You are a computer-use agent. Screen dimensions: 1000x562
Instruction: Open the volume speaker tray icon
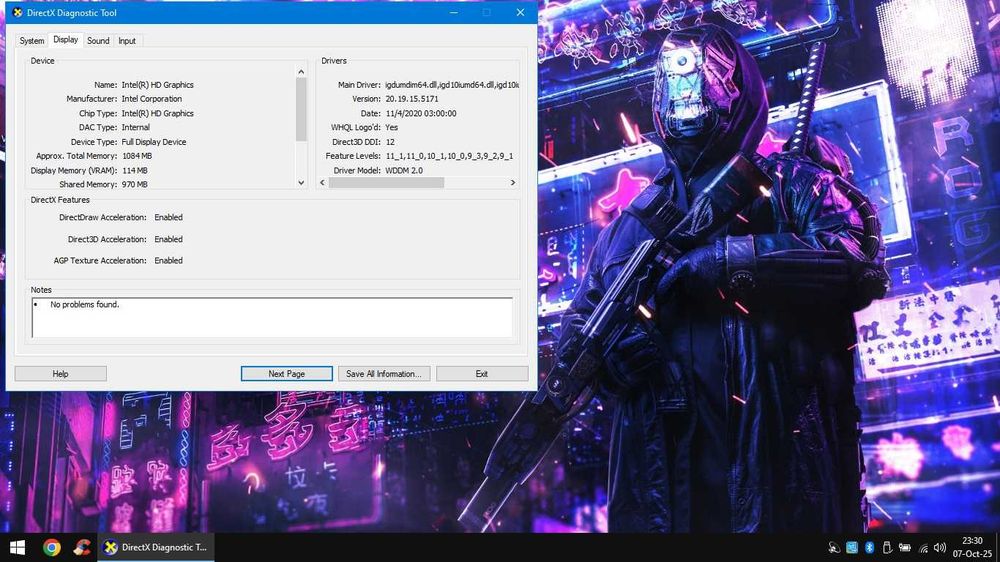[939, 547]
